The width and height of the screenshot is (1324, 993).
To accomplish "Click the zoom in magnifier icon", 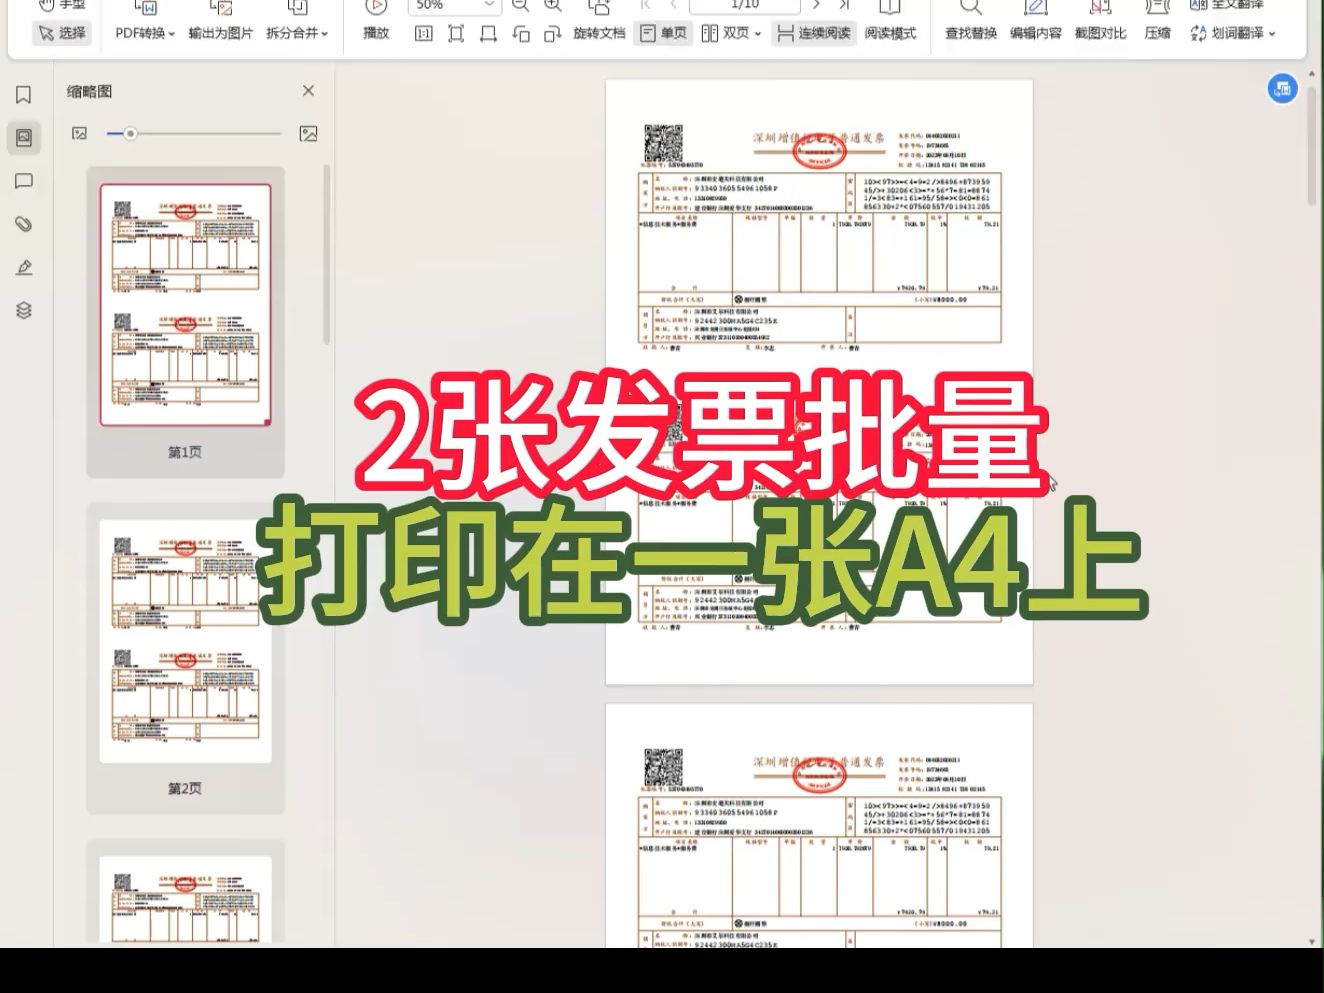I will click(x=552, y=5).
